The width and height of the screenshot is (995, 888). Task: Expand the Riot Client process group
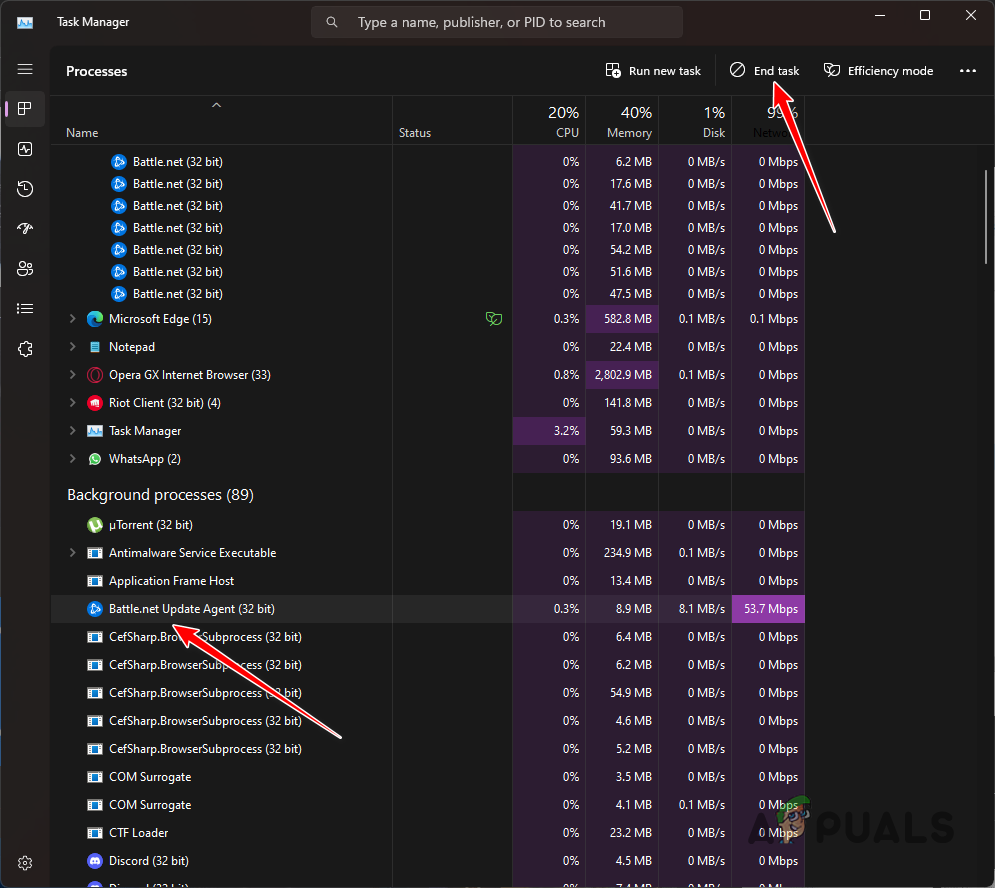point(72,403)
